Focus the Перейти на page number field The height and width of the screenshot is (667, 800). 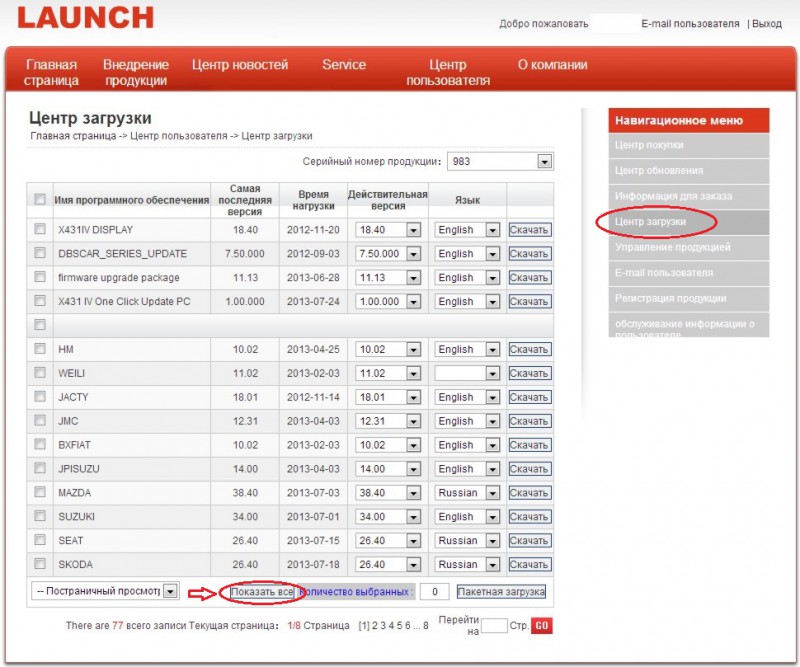tap(494, 626)
